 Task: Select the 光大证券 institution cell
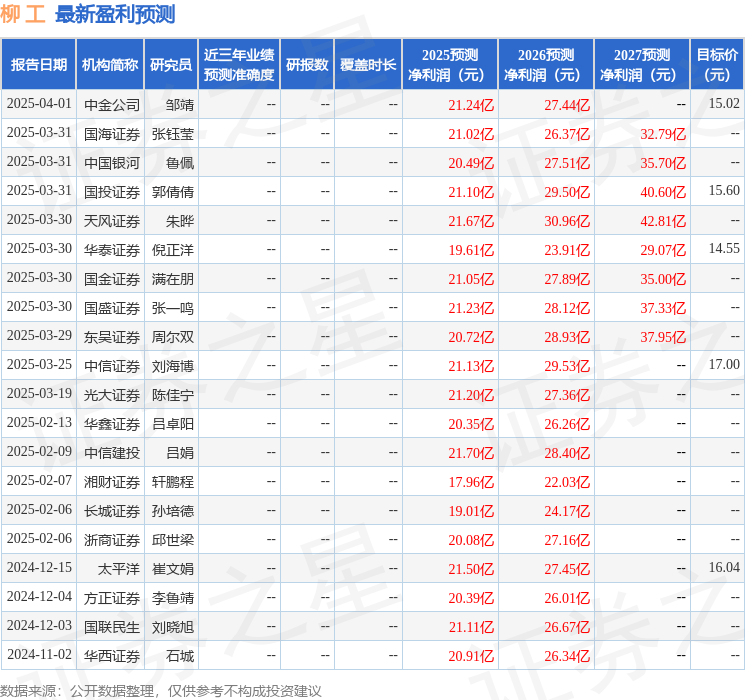coord(112,395)
